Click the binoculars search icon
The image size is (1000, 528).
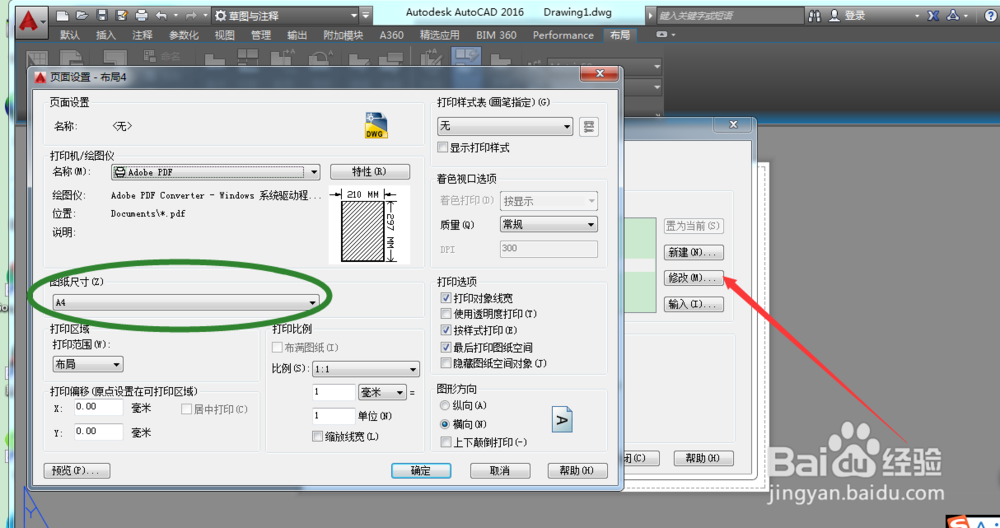coord(814,15)
